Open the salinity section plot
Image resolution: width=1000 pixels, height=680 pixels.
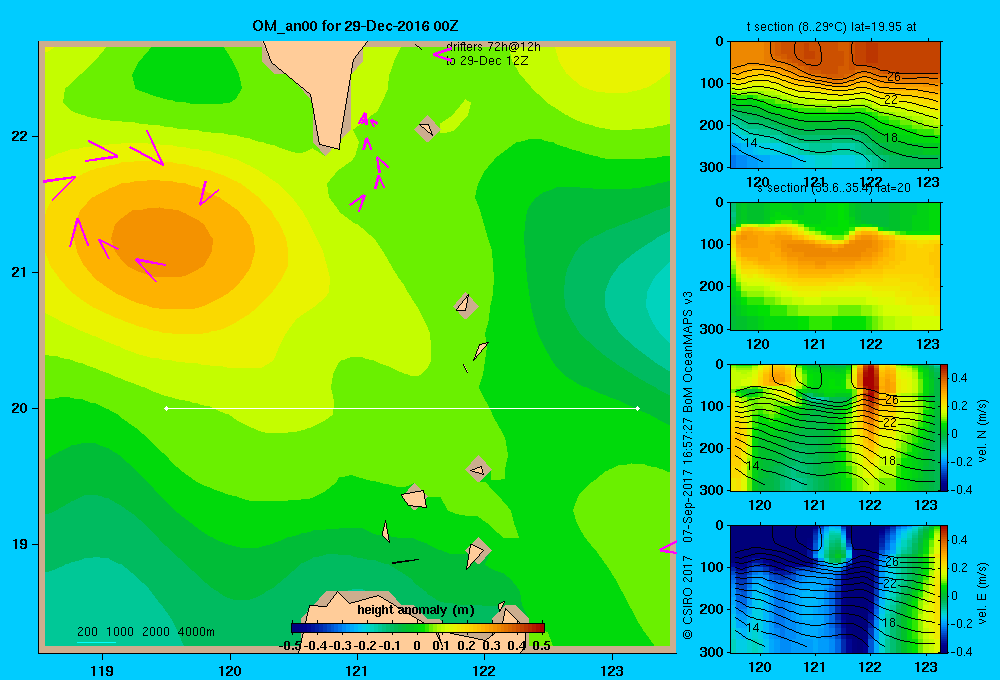click(835, 266)
